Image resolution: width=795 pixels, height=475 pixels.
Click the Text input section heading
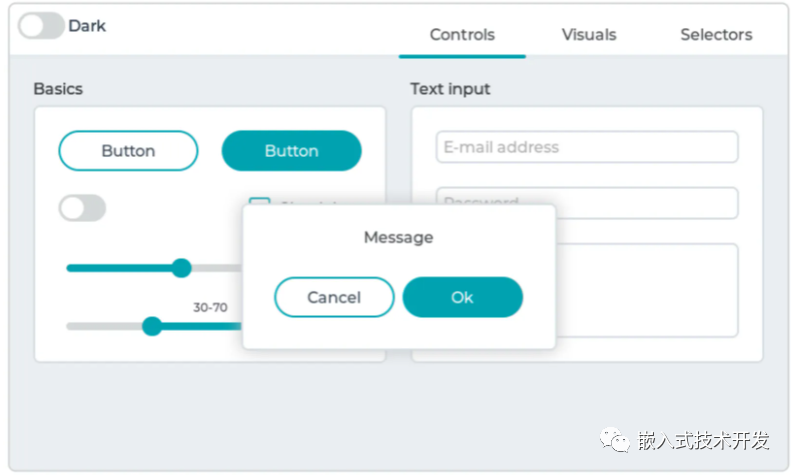click(x=450, y=89)
